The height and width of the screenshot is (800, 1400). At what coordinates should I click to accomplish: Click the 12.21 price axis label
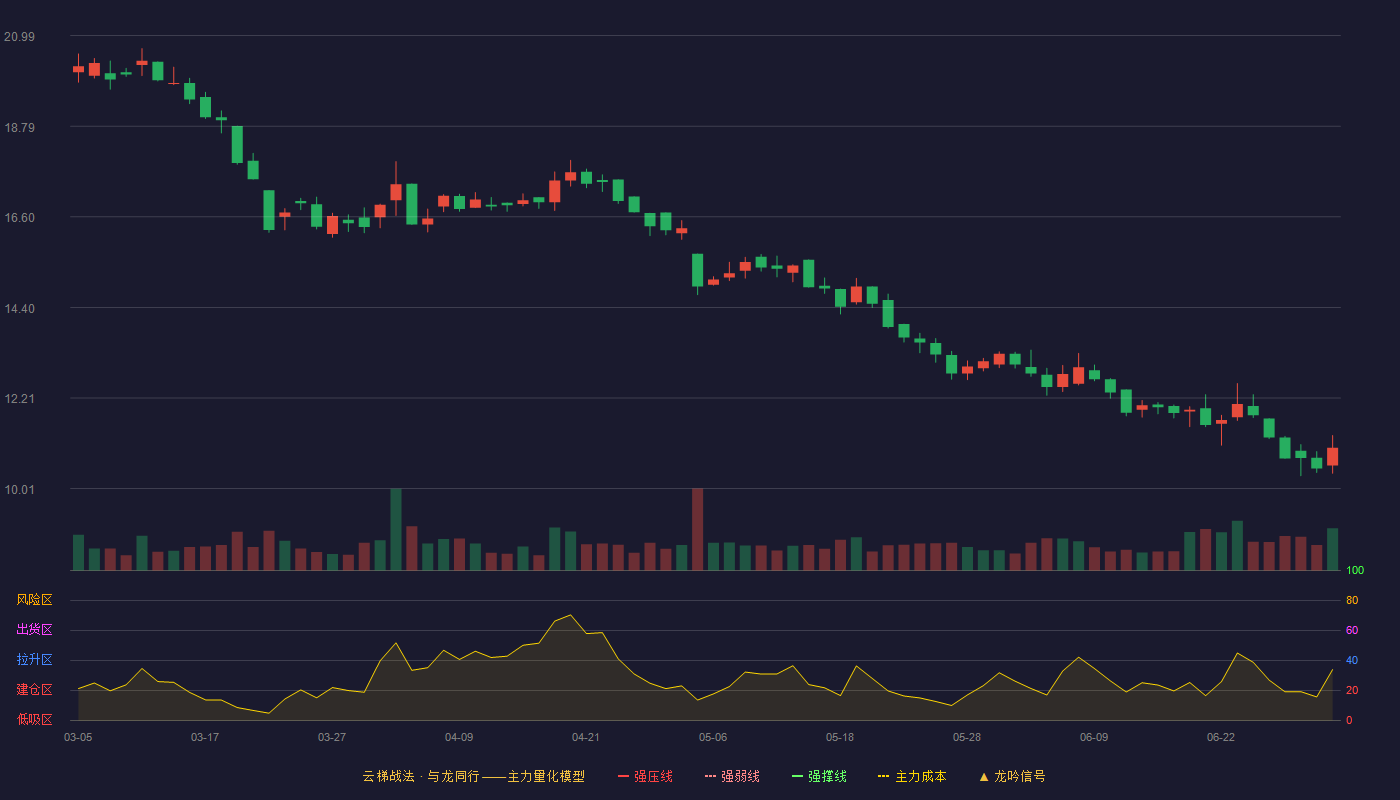19,399
